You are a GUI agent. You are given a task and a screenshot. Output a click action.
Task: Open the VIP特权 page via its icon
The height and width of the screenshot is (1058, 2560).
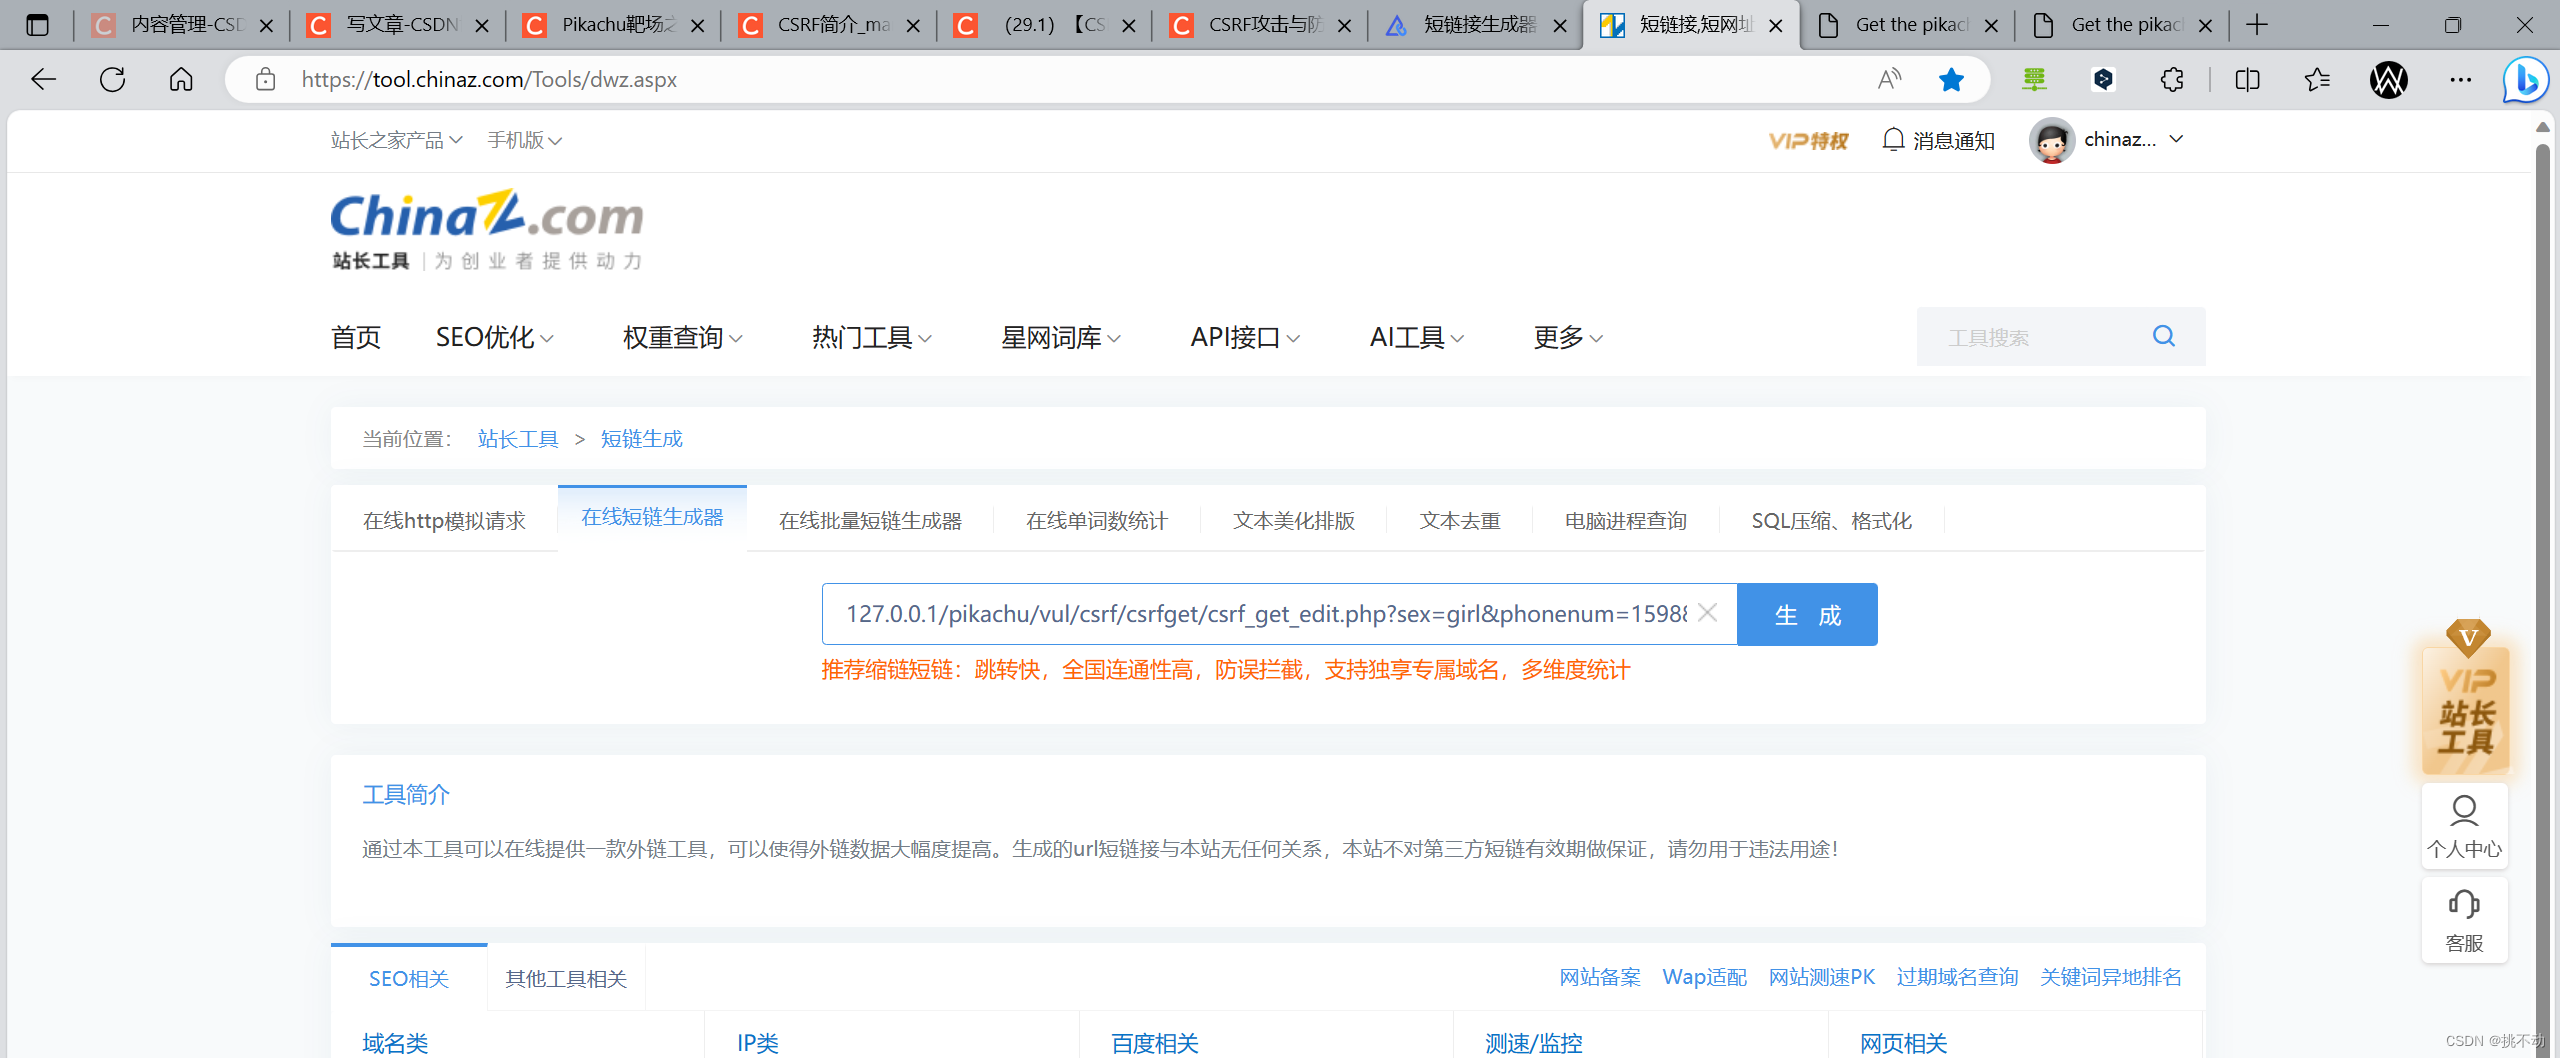pyautogui.click(x=1808, y=140)
